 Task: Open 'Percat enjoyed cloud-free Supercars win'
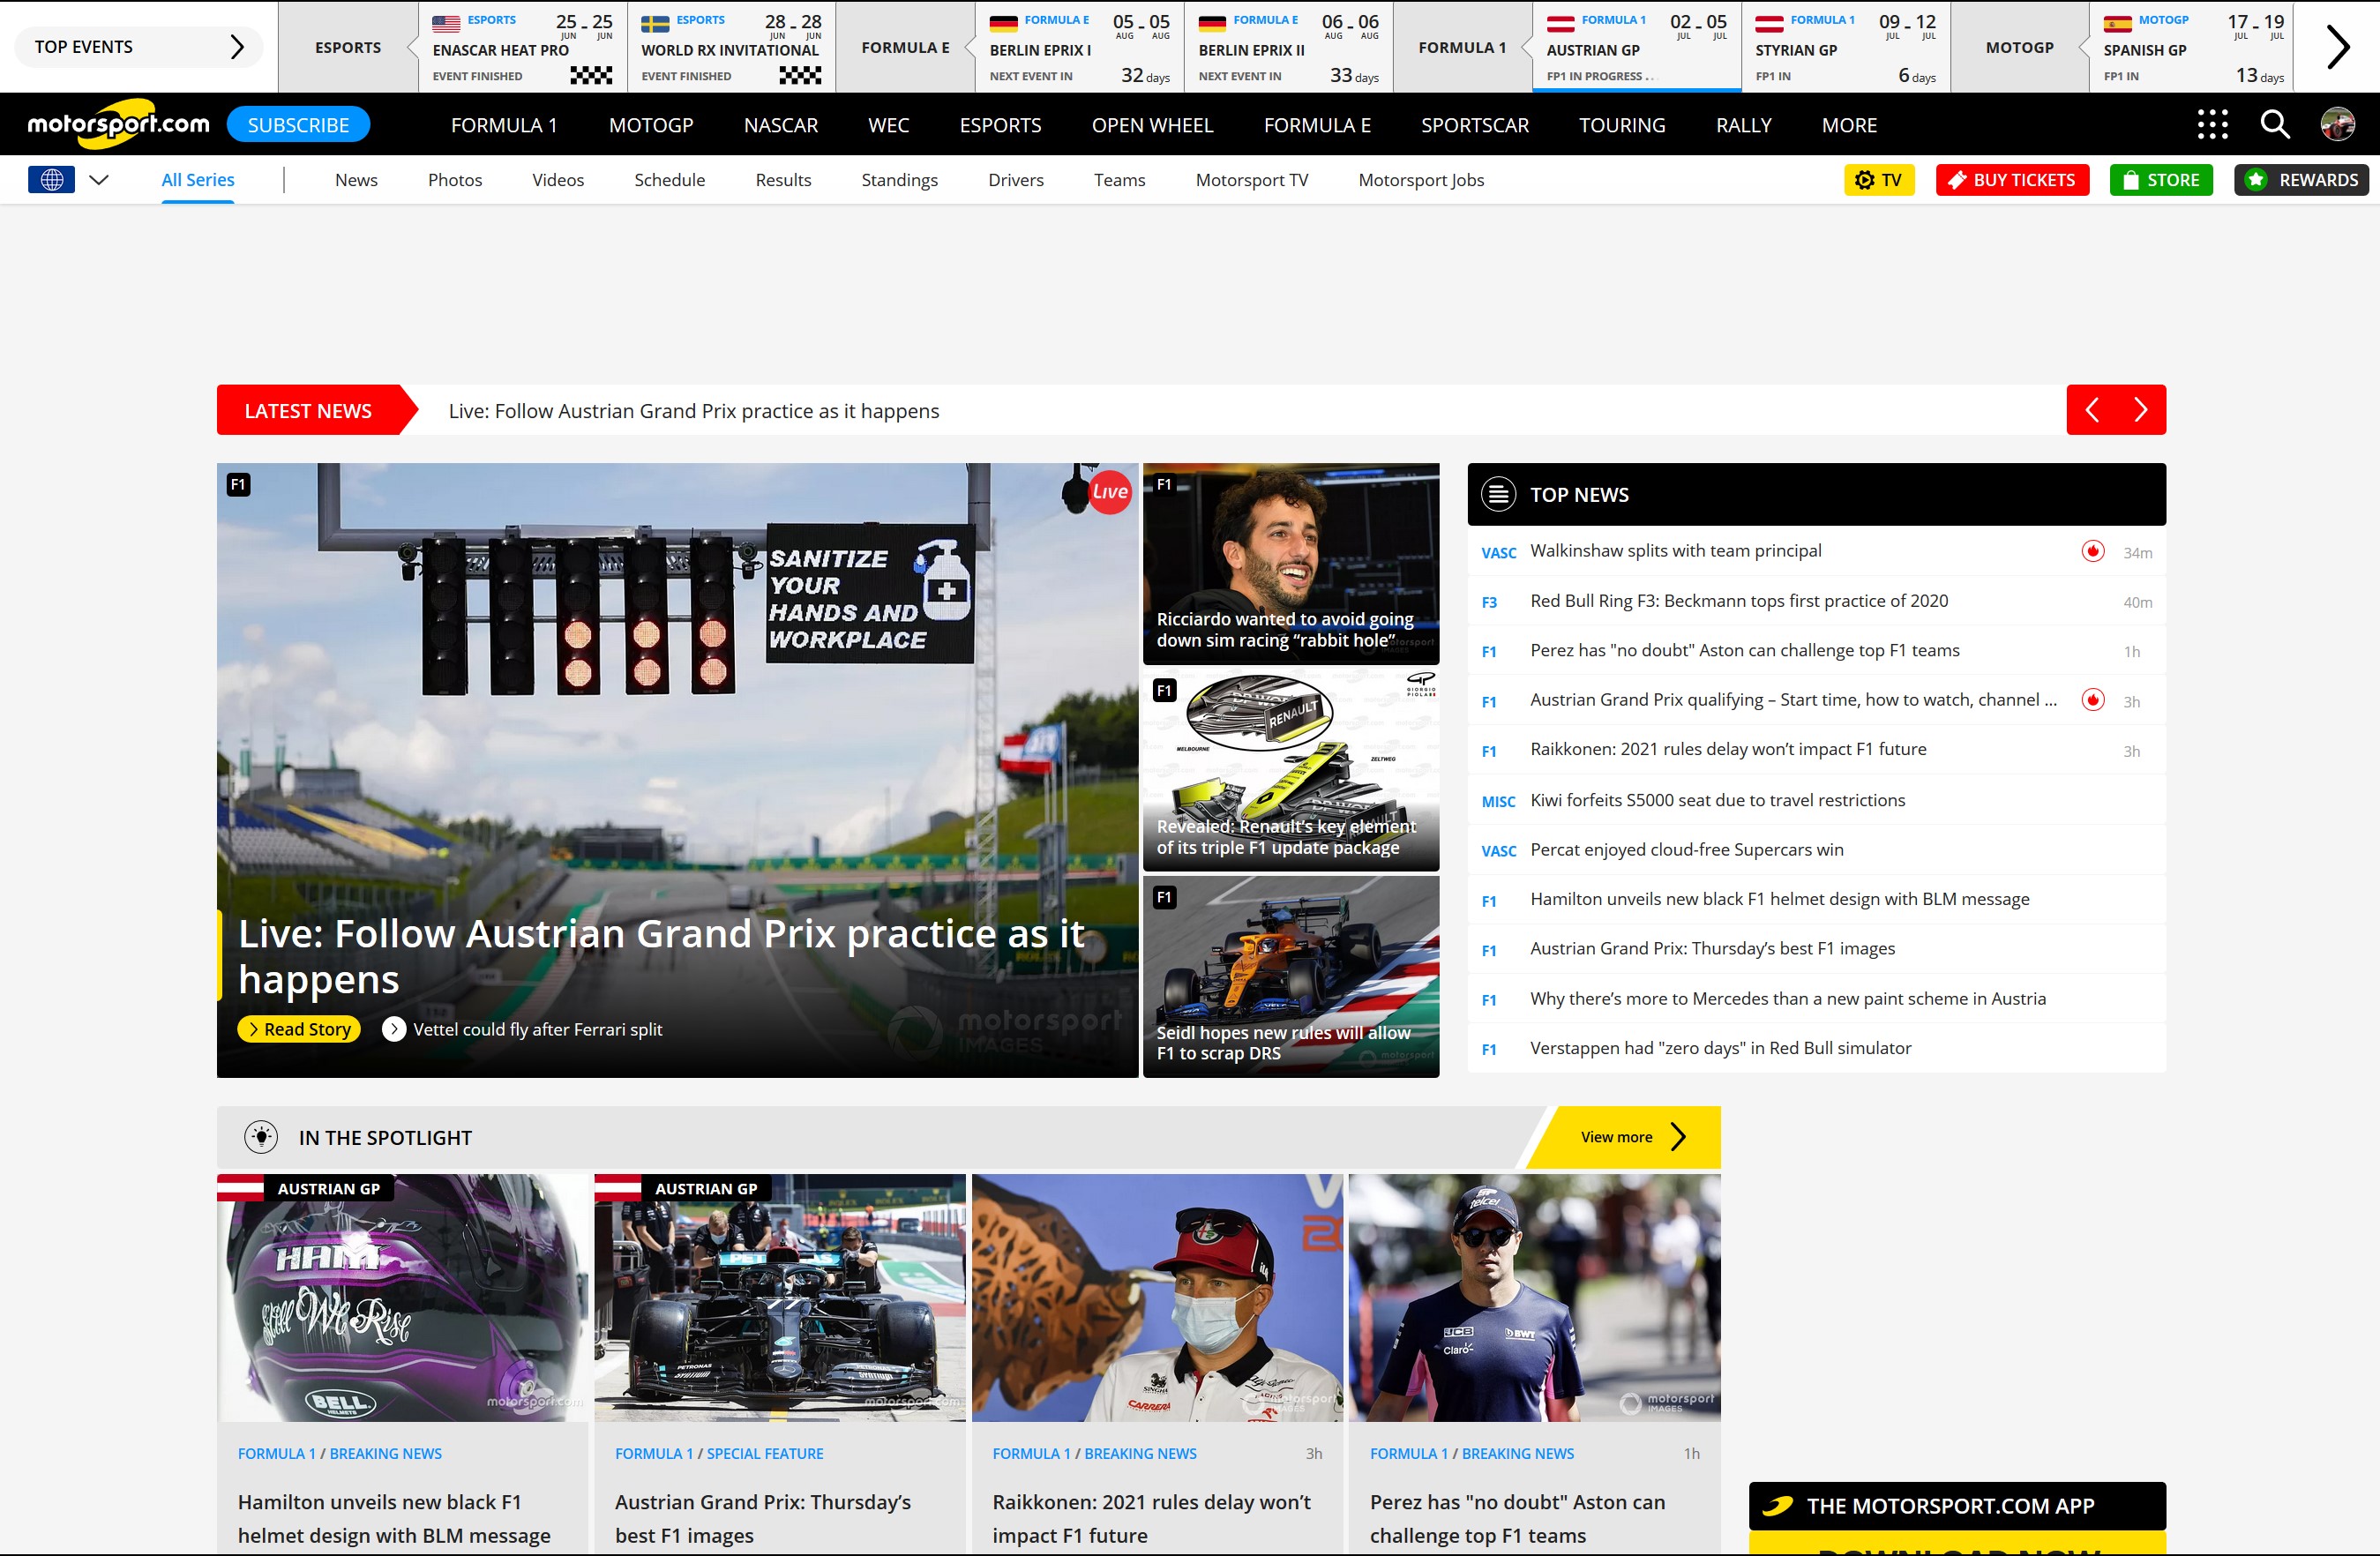[x=1686, y=850]
